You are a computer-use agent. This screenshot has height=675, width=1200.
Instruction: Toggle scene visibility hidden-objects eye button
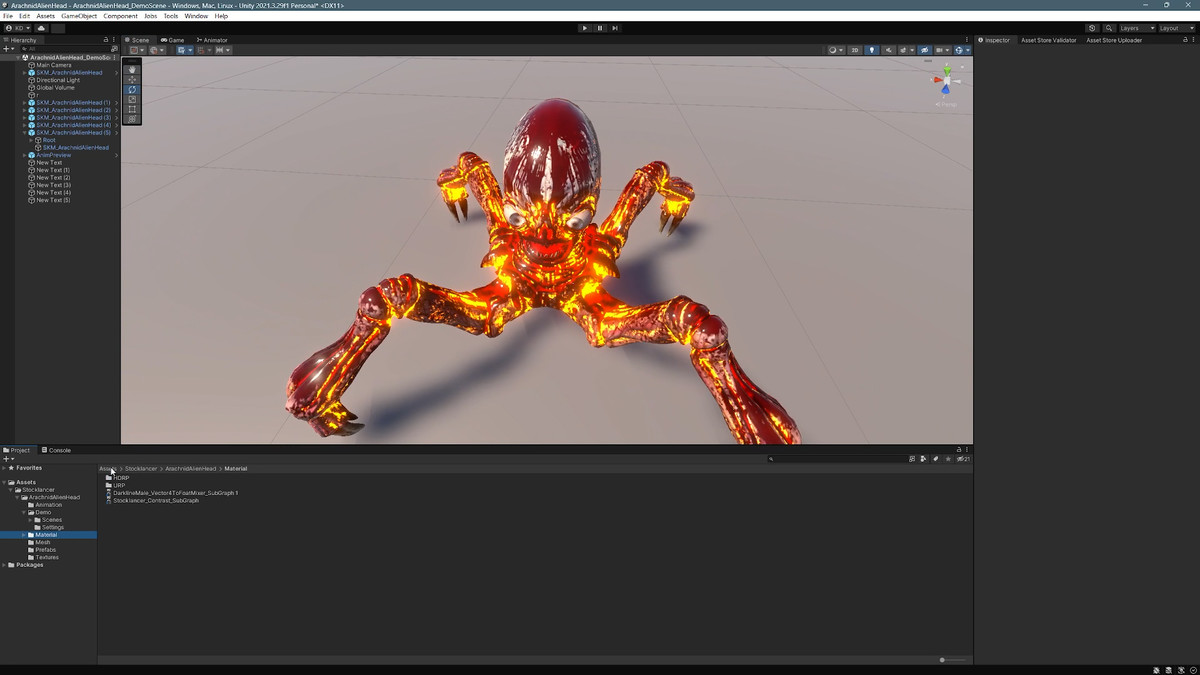924,50
